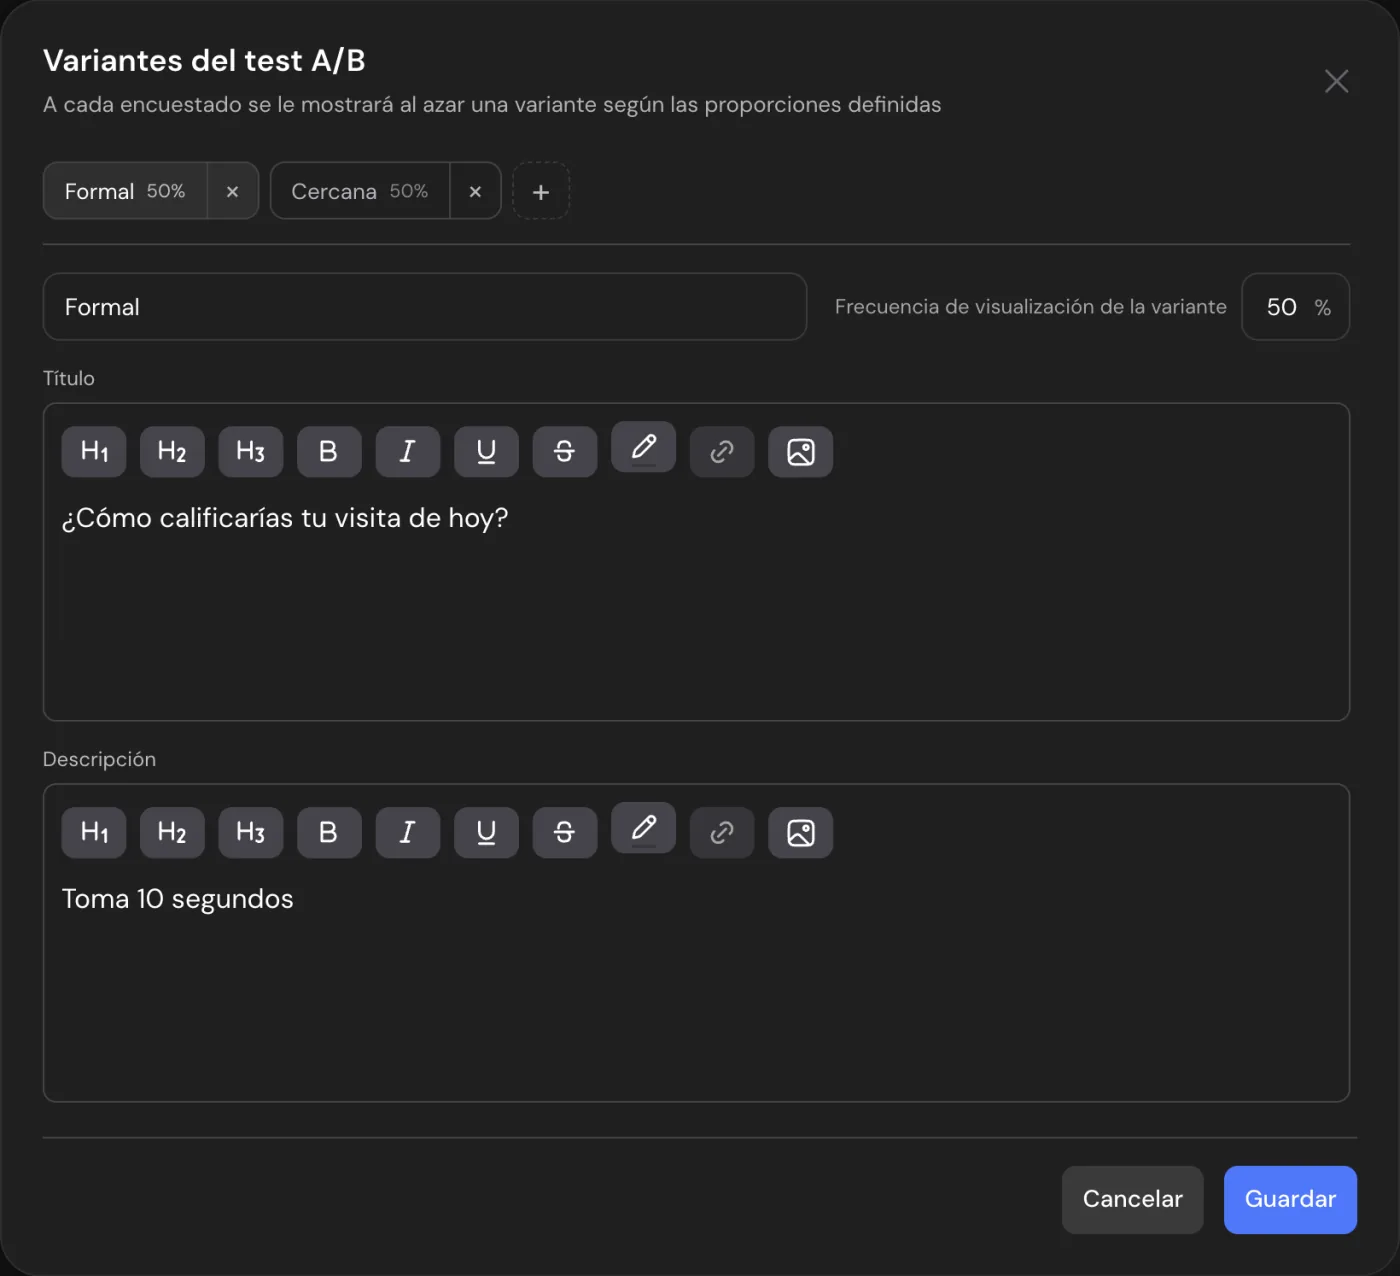The height and width of the screenshot is (1276, 1400).
Task: Insert a link in the Título editor
Action: [721, 452]
